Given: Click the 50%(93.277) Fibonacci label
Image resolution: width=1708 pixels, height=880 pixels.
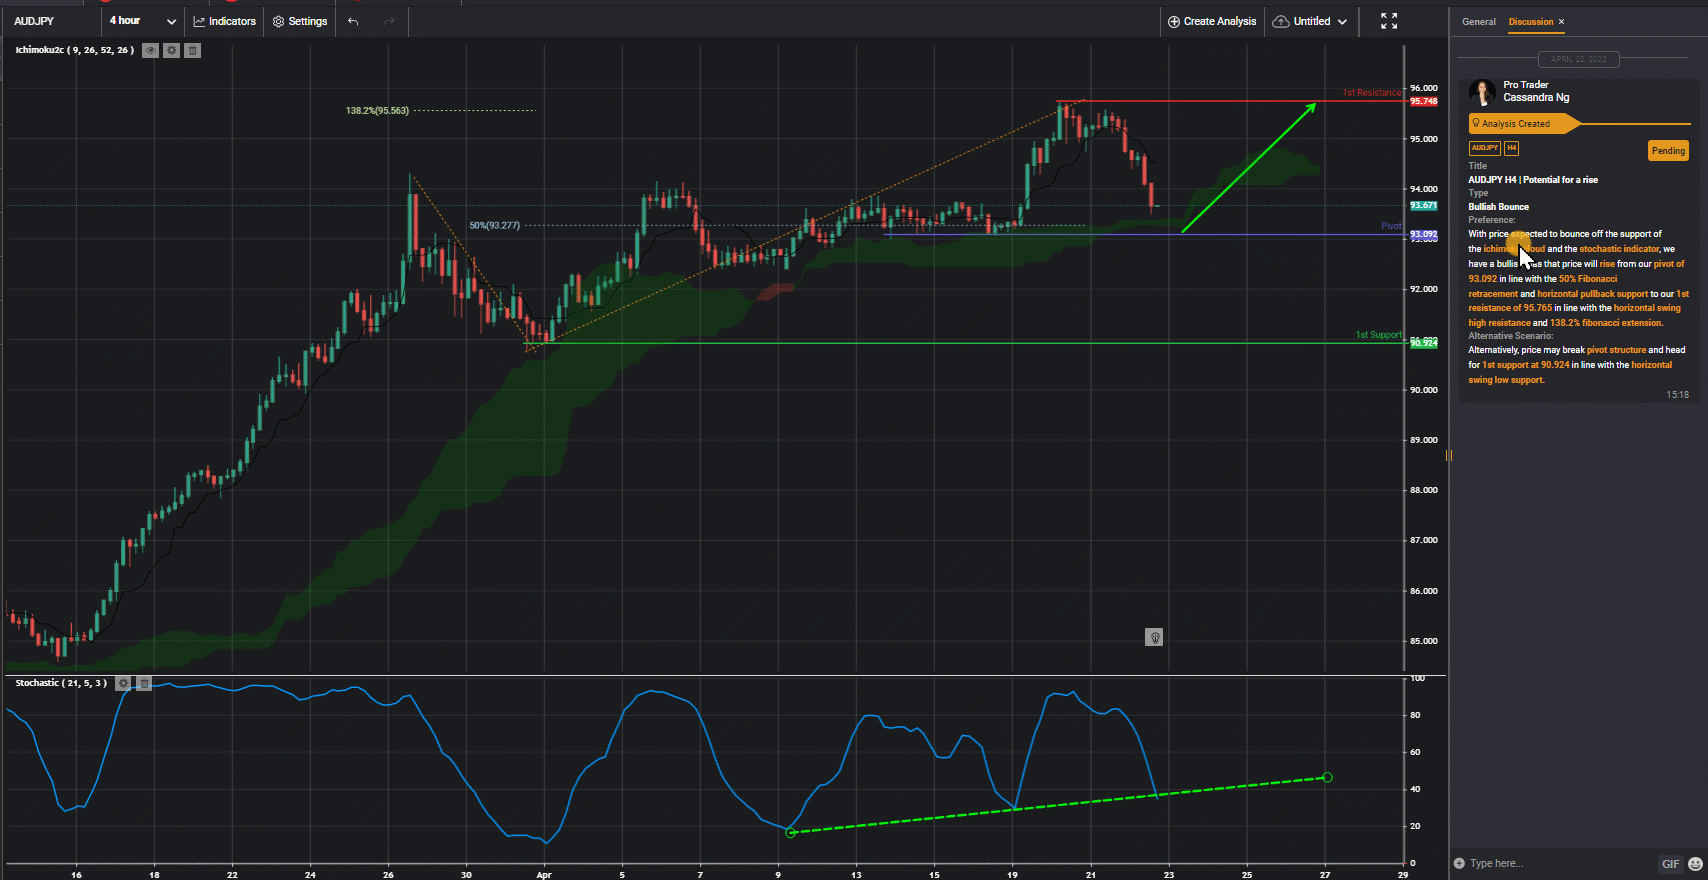Looking at the screenshot, I should click(494, 226).
